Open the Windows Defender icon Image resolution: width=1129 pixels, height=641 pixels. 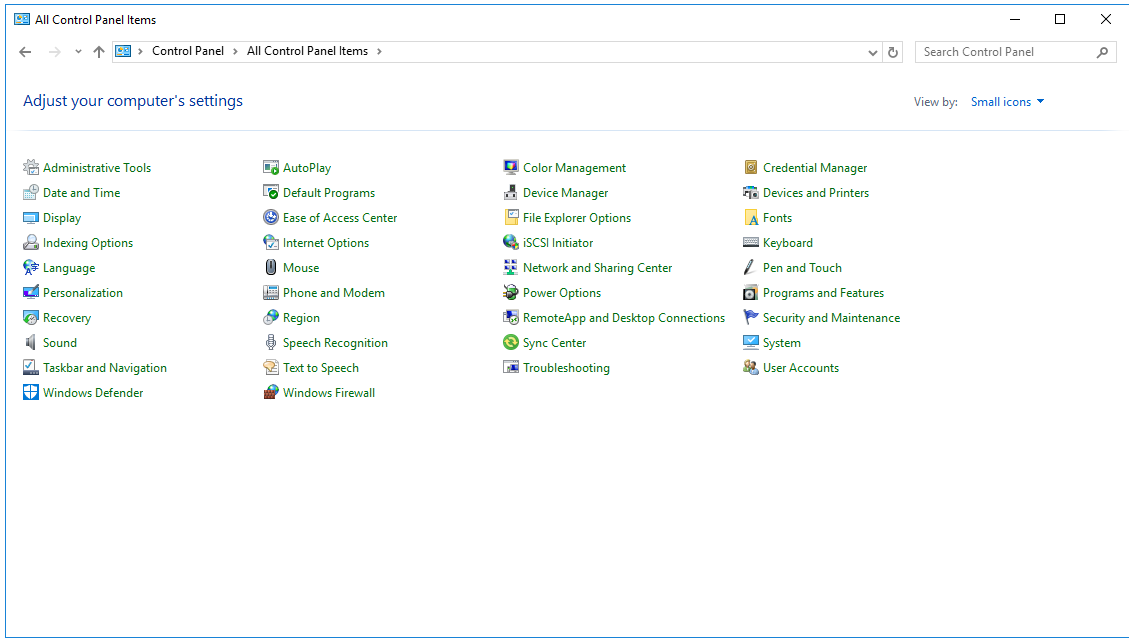(x=31, y=393)
